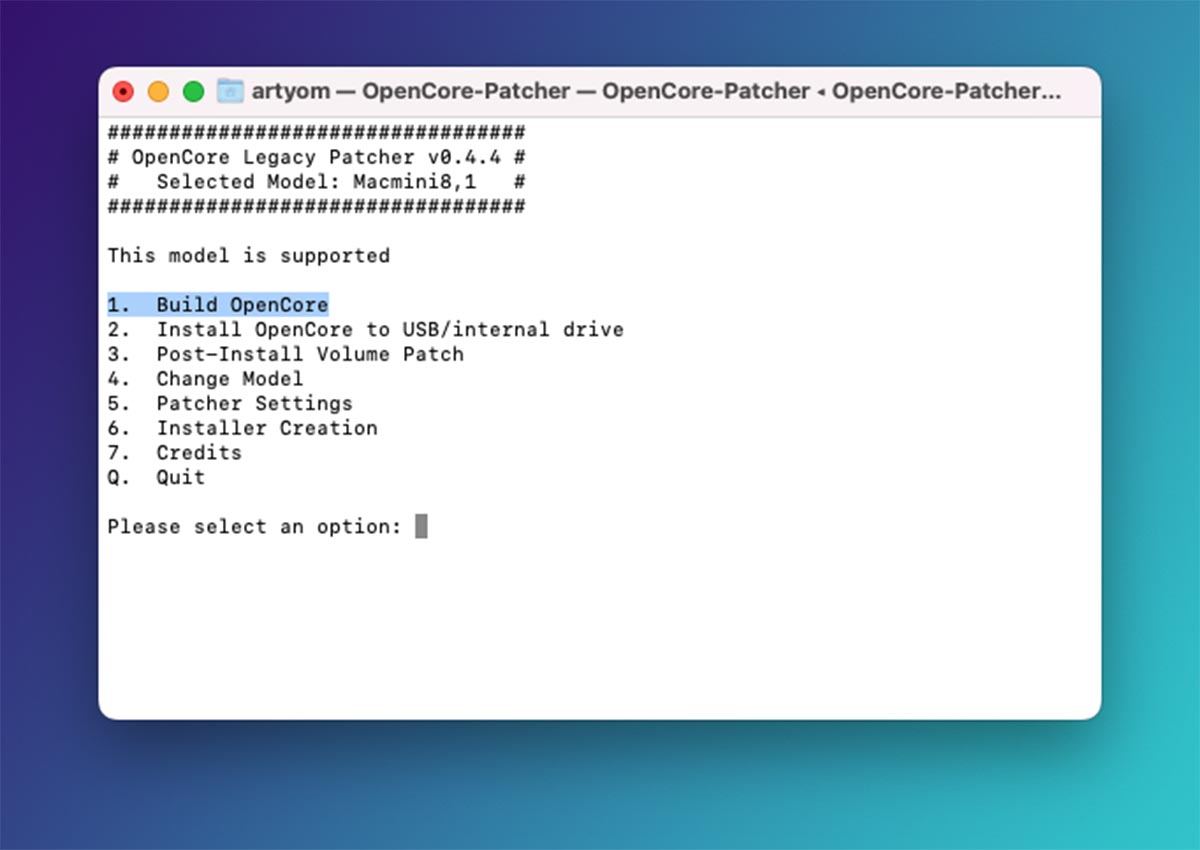
Task: Click '3. Post-Install Volume Patch' line
Action: (x=285, y=354)
